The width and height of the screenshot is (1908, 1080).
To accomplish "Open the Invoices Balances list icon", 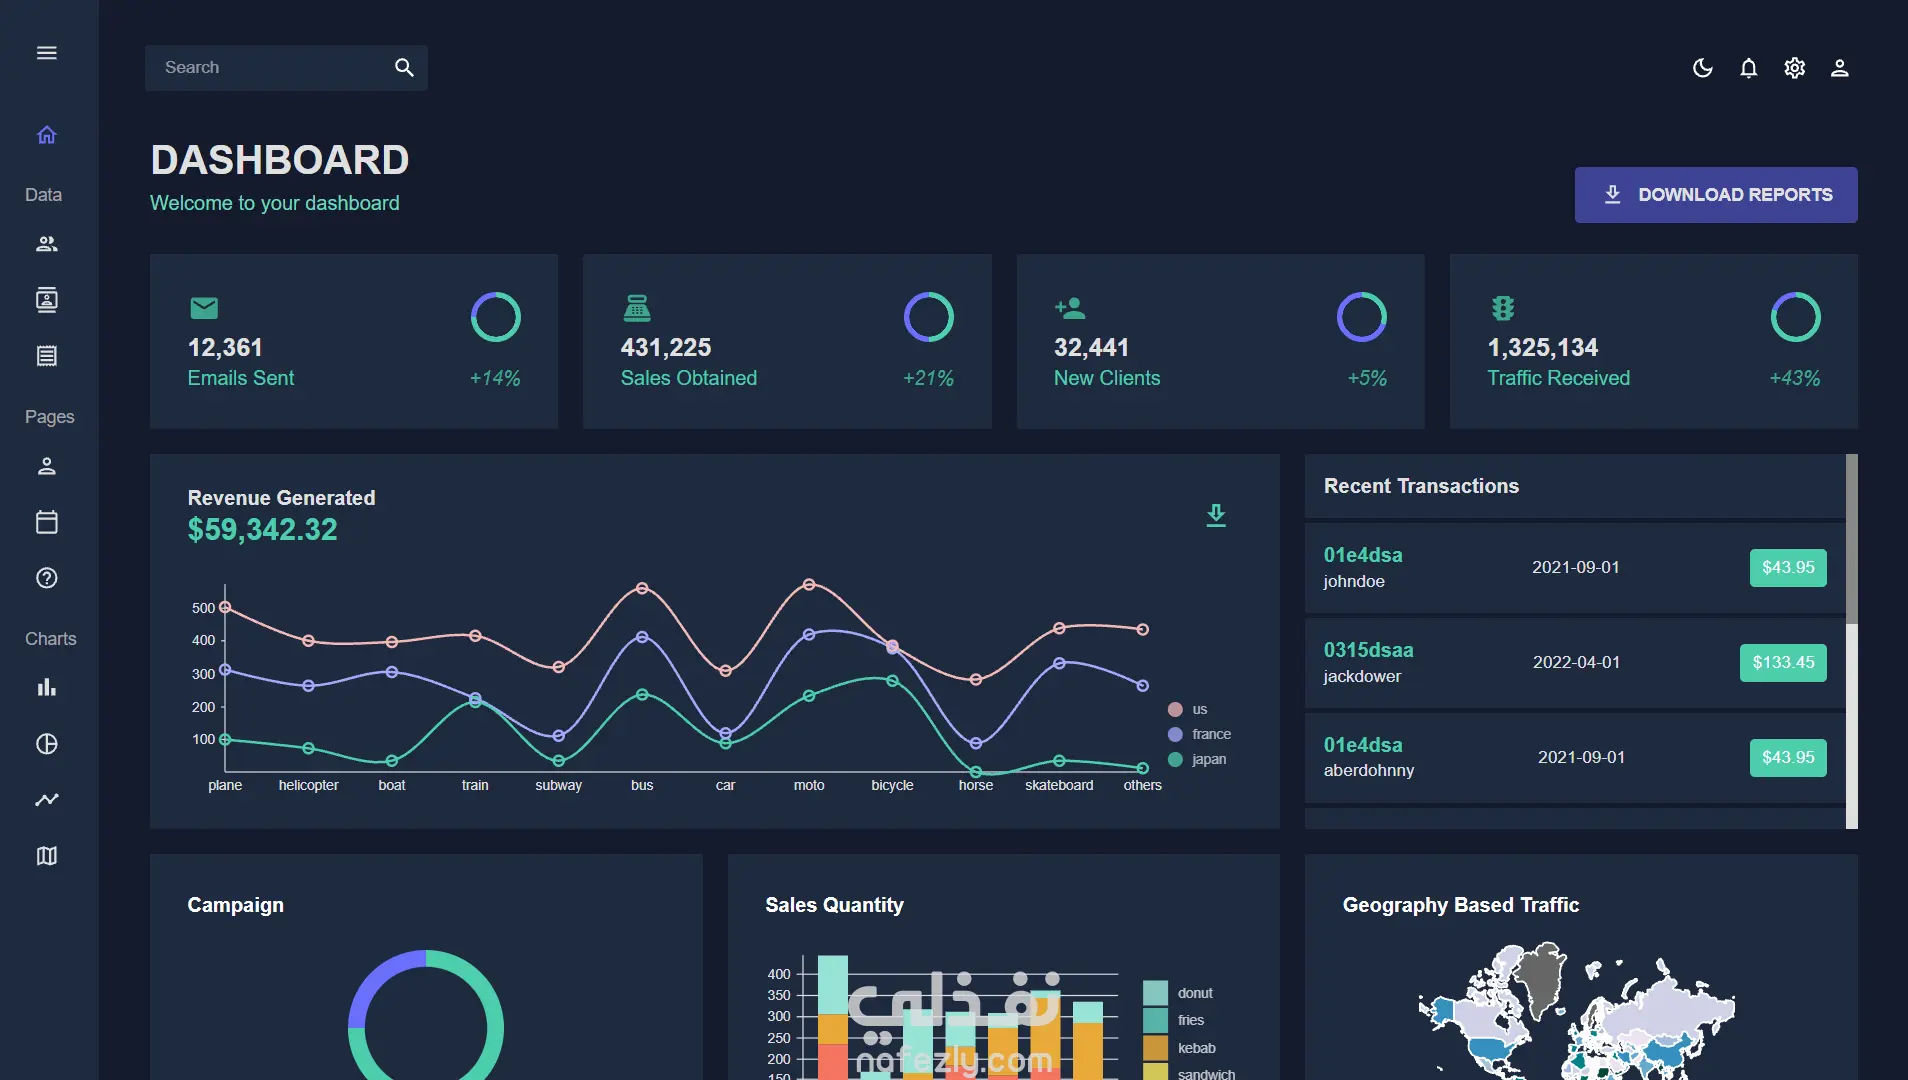I will click(46, 356).
